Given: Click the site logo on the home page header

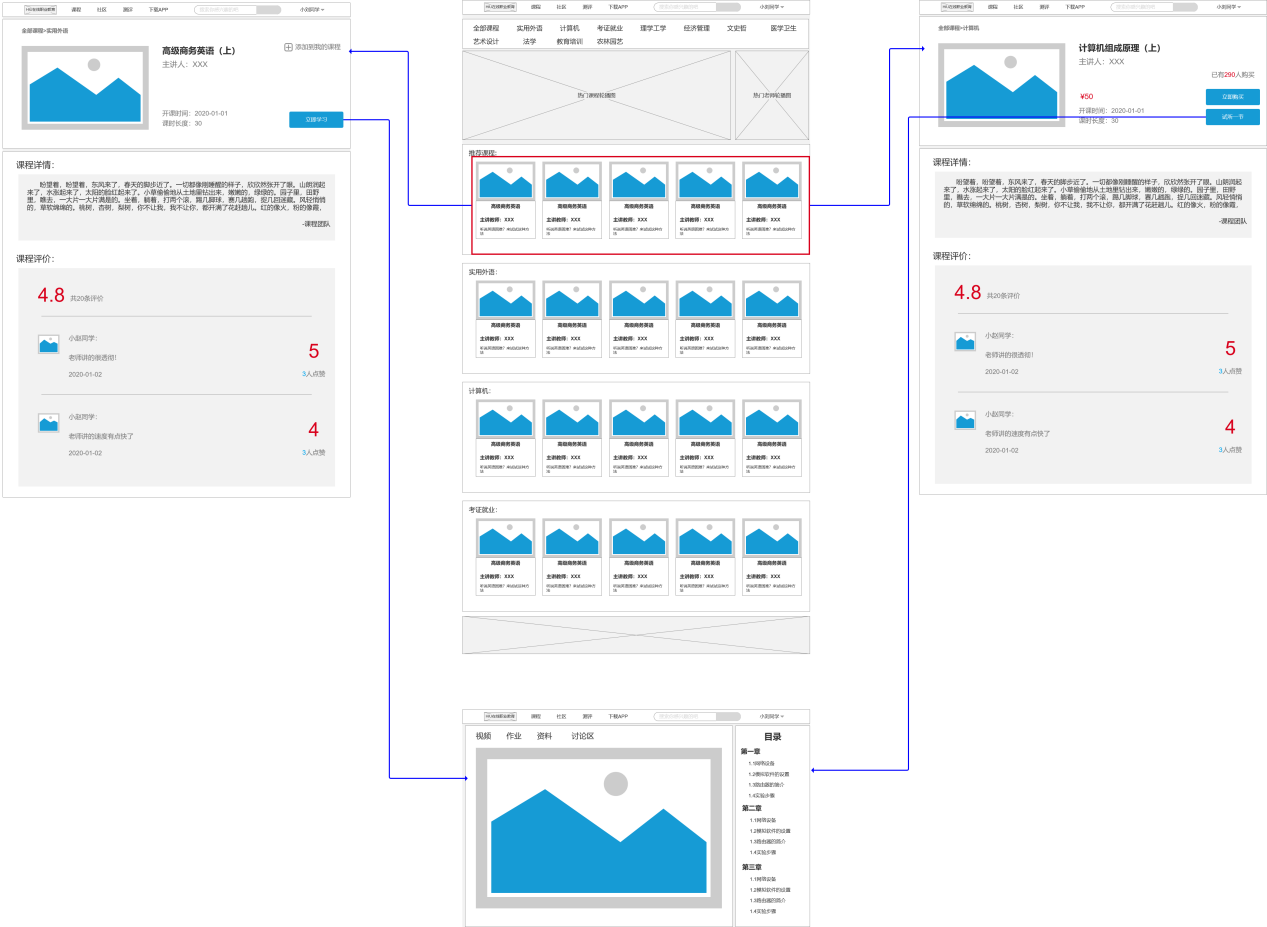Looking at the screenshot, I should coord(500,7).
